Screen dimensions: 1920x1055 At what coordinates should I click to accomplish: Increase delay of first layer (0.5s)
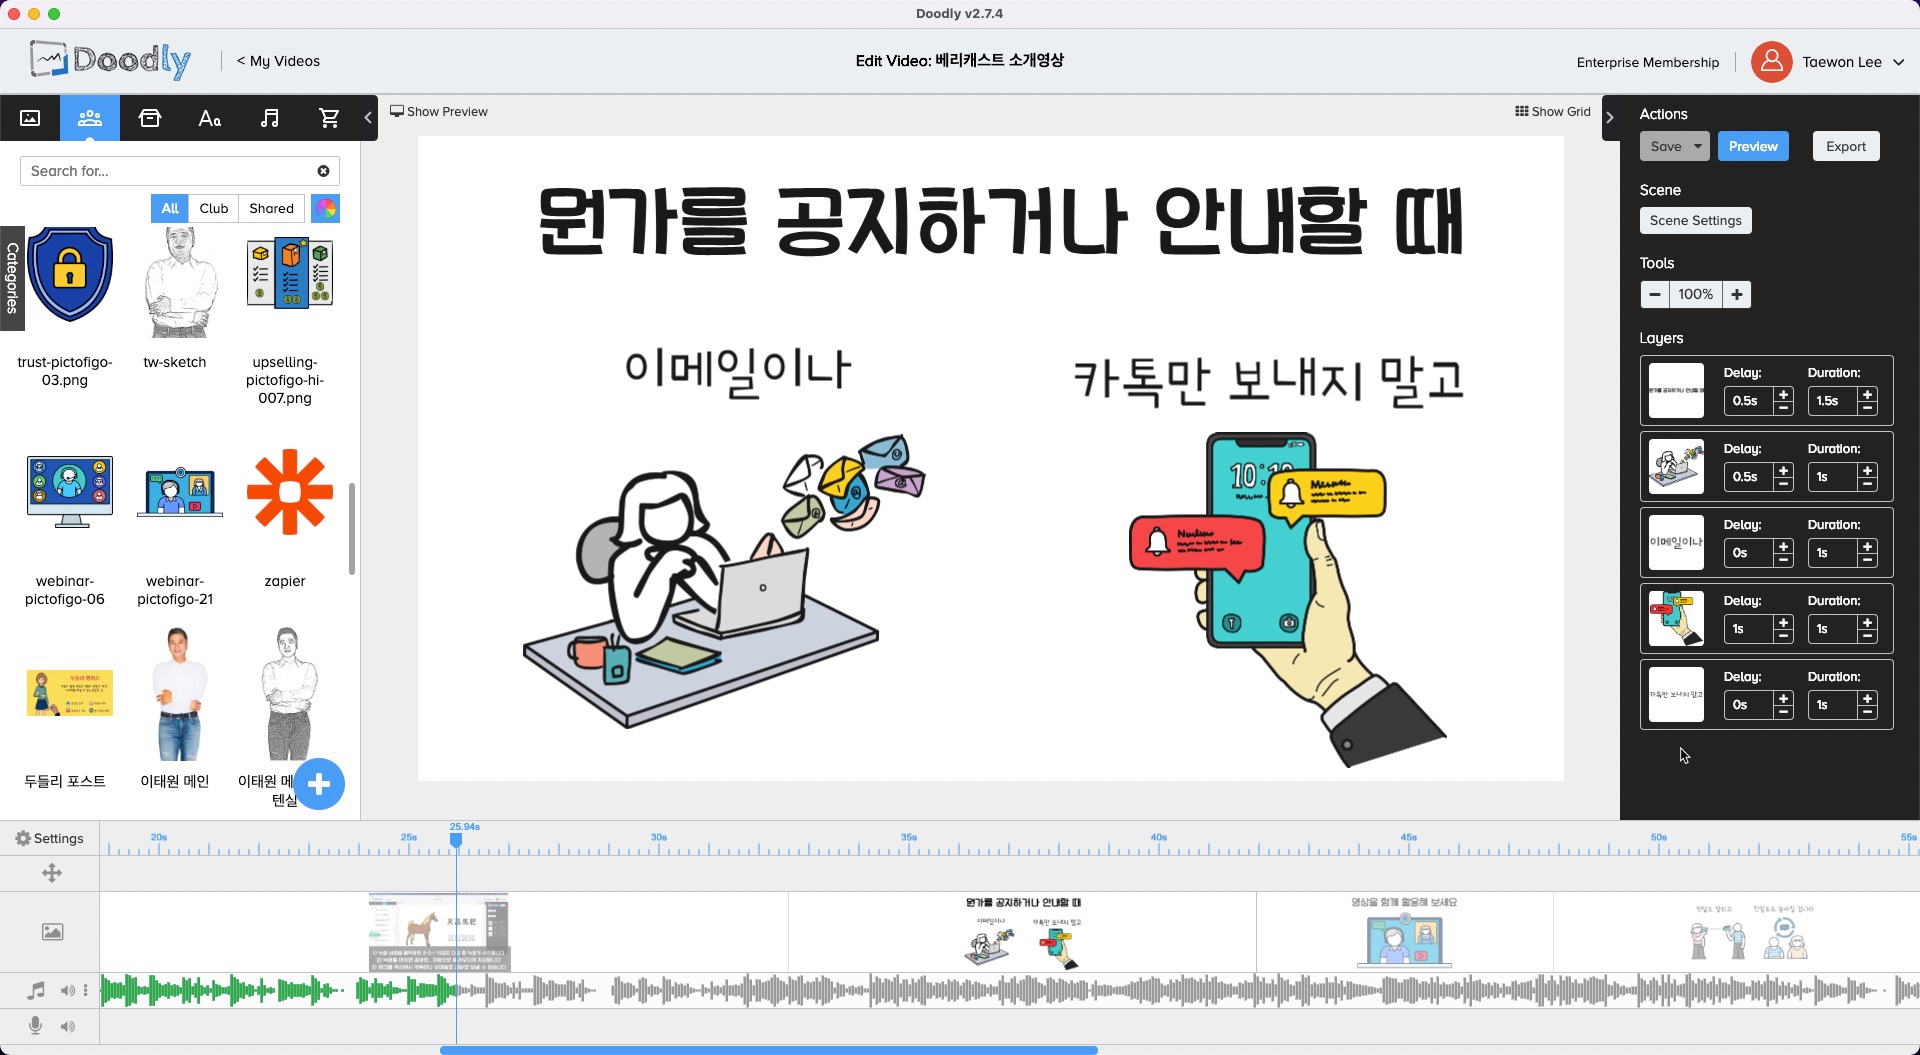(1783, 394)
